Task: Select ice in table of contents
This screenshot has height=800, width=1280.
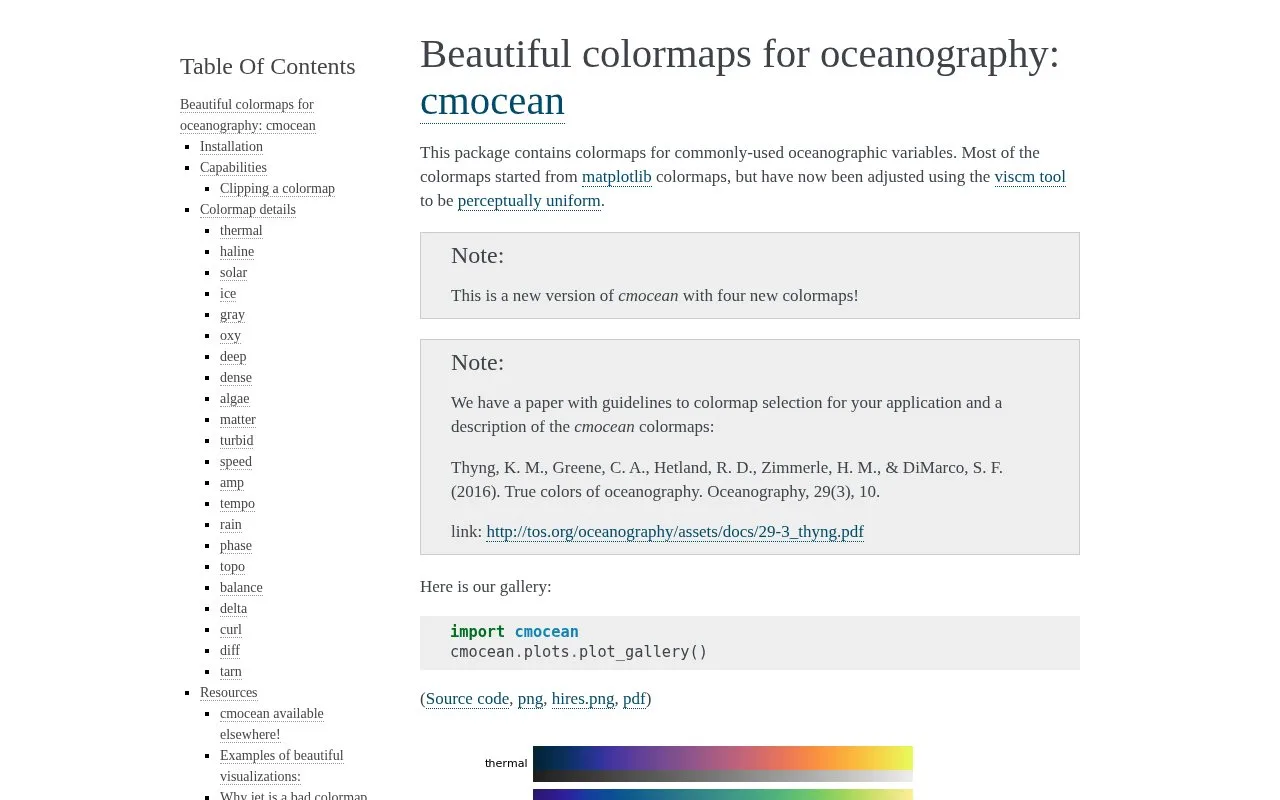Action: [228, 294]
